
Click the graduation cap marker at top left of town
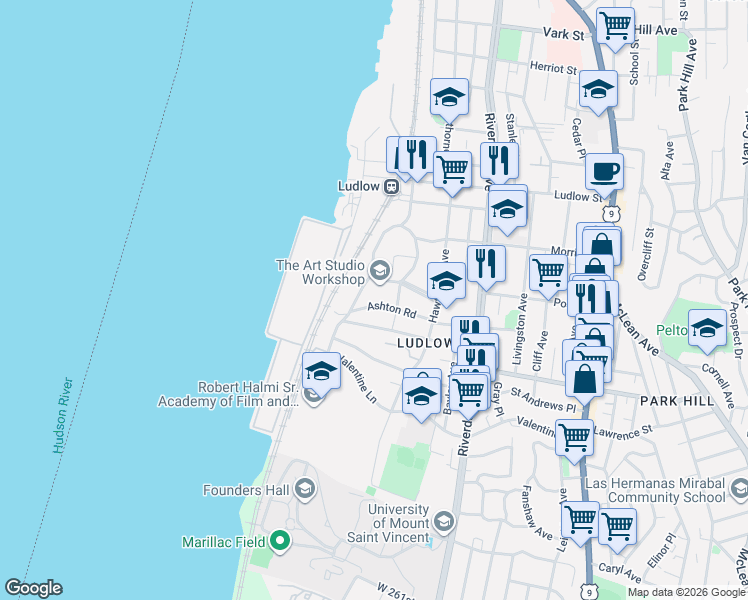449,98
